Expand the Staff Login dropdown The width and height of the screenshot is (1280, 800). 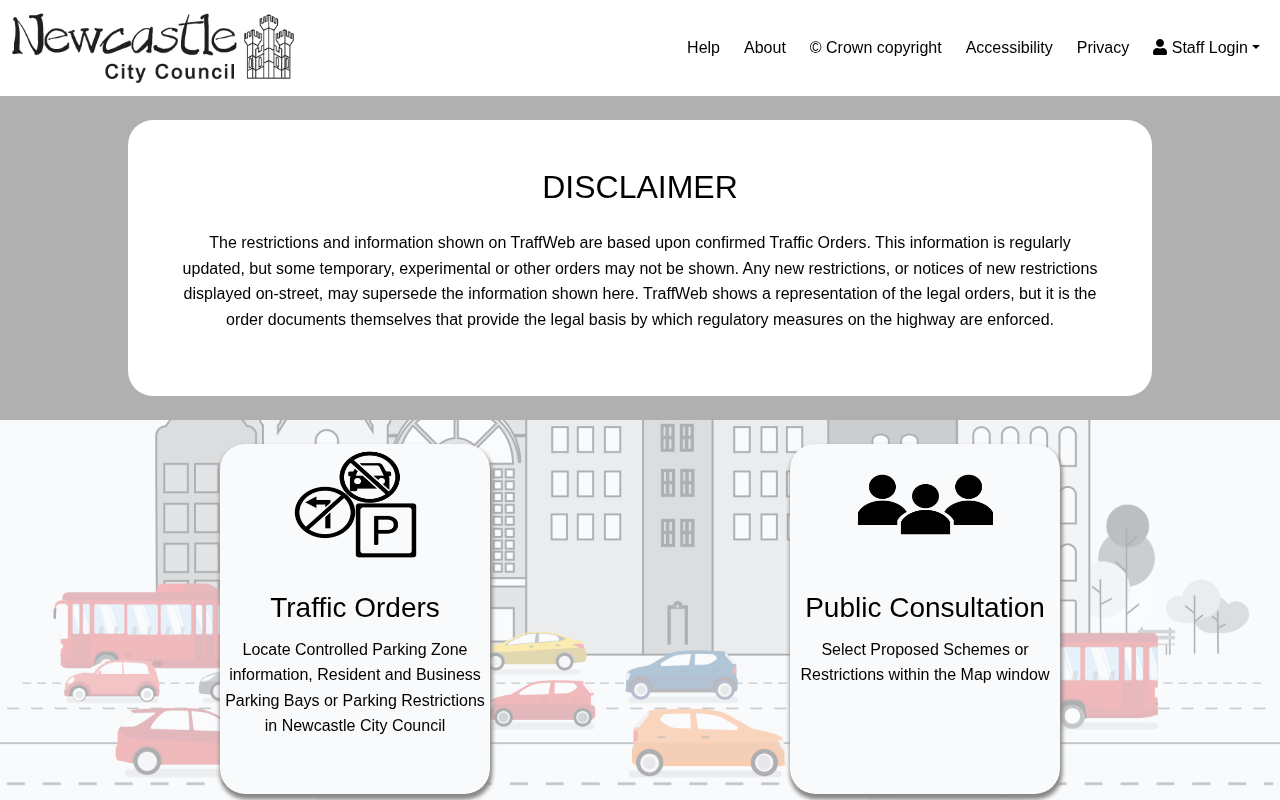point(1206,48)
